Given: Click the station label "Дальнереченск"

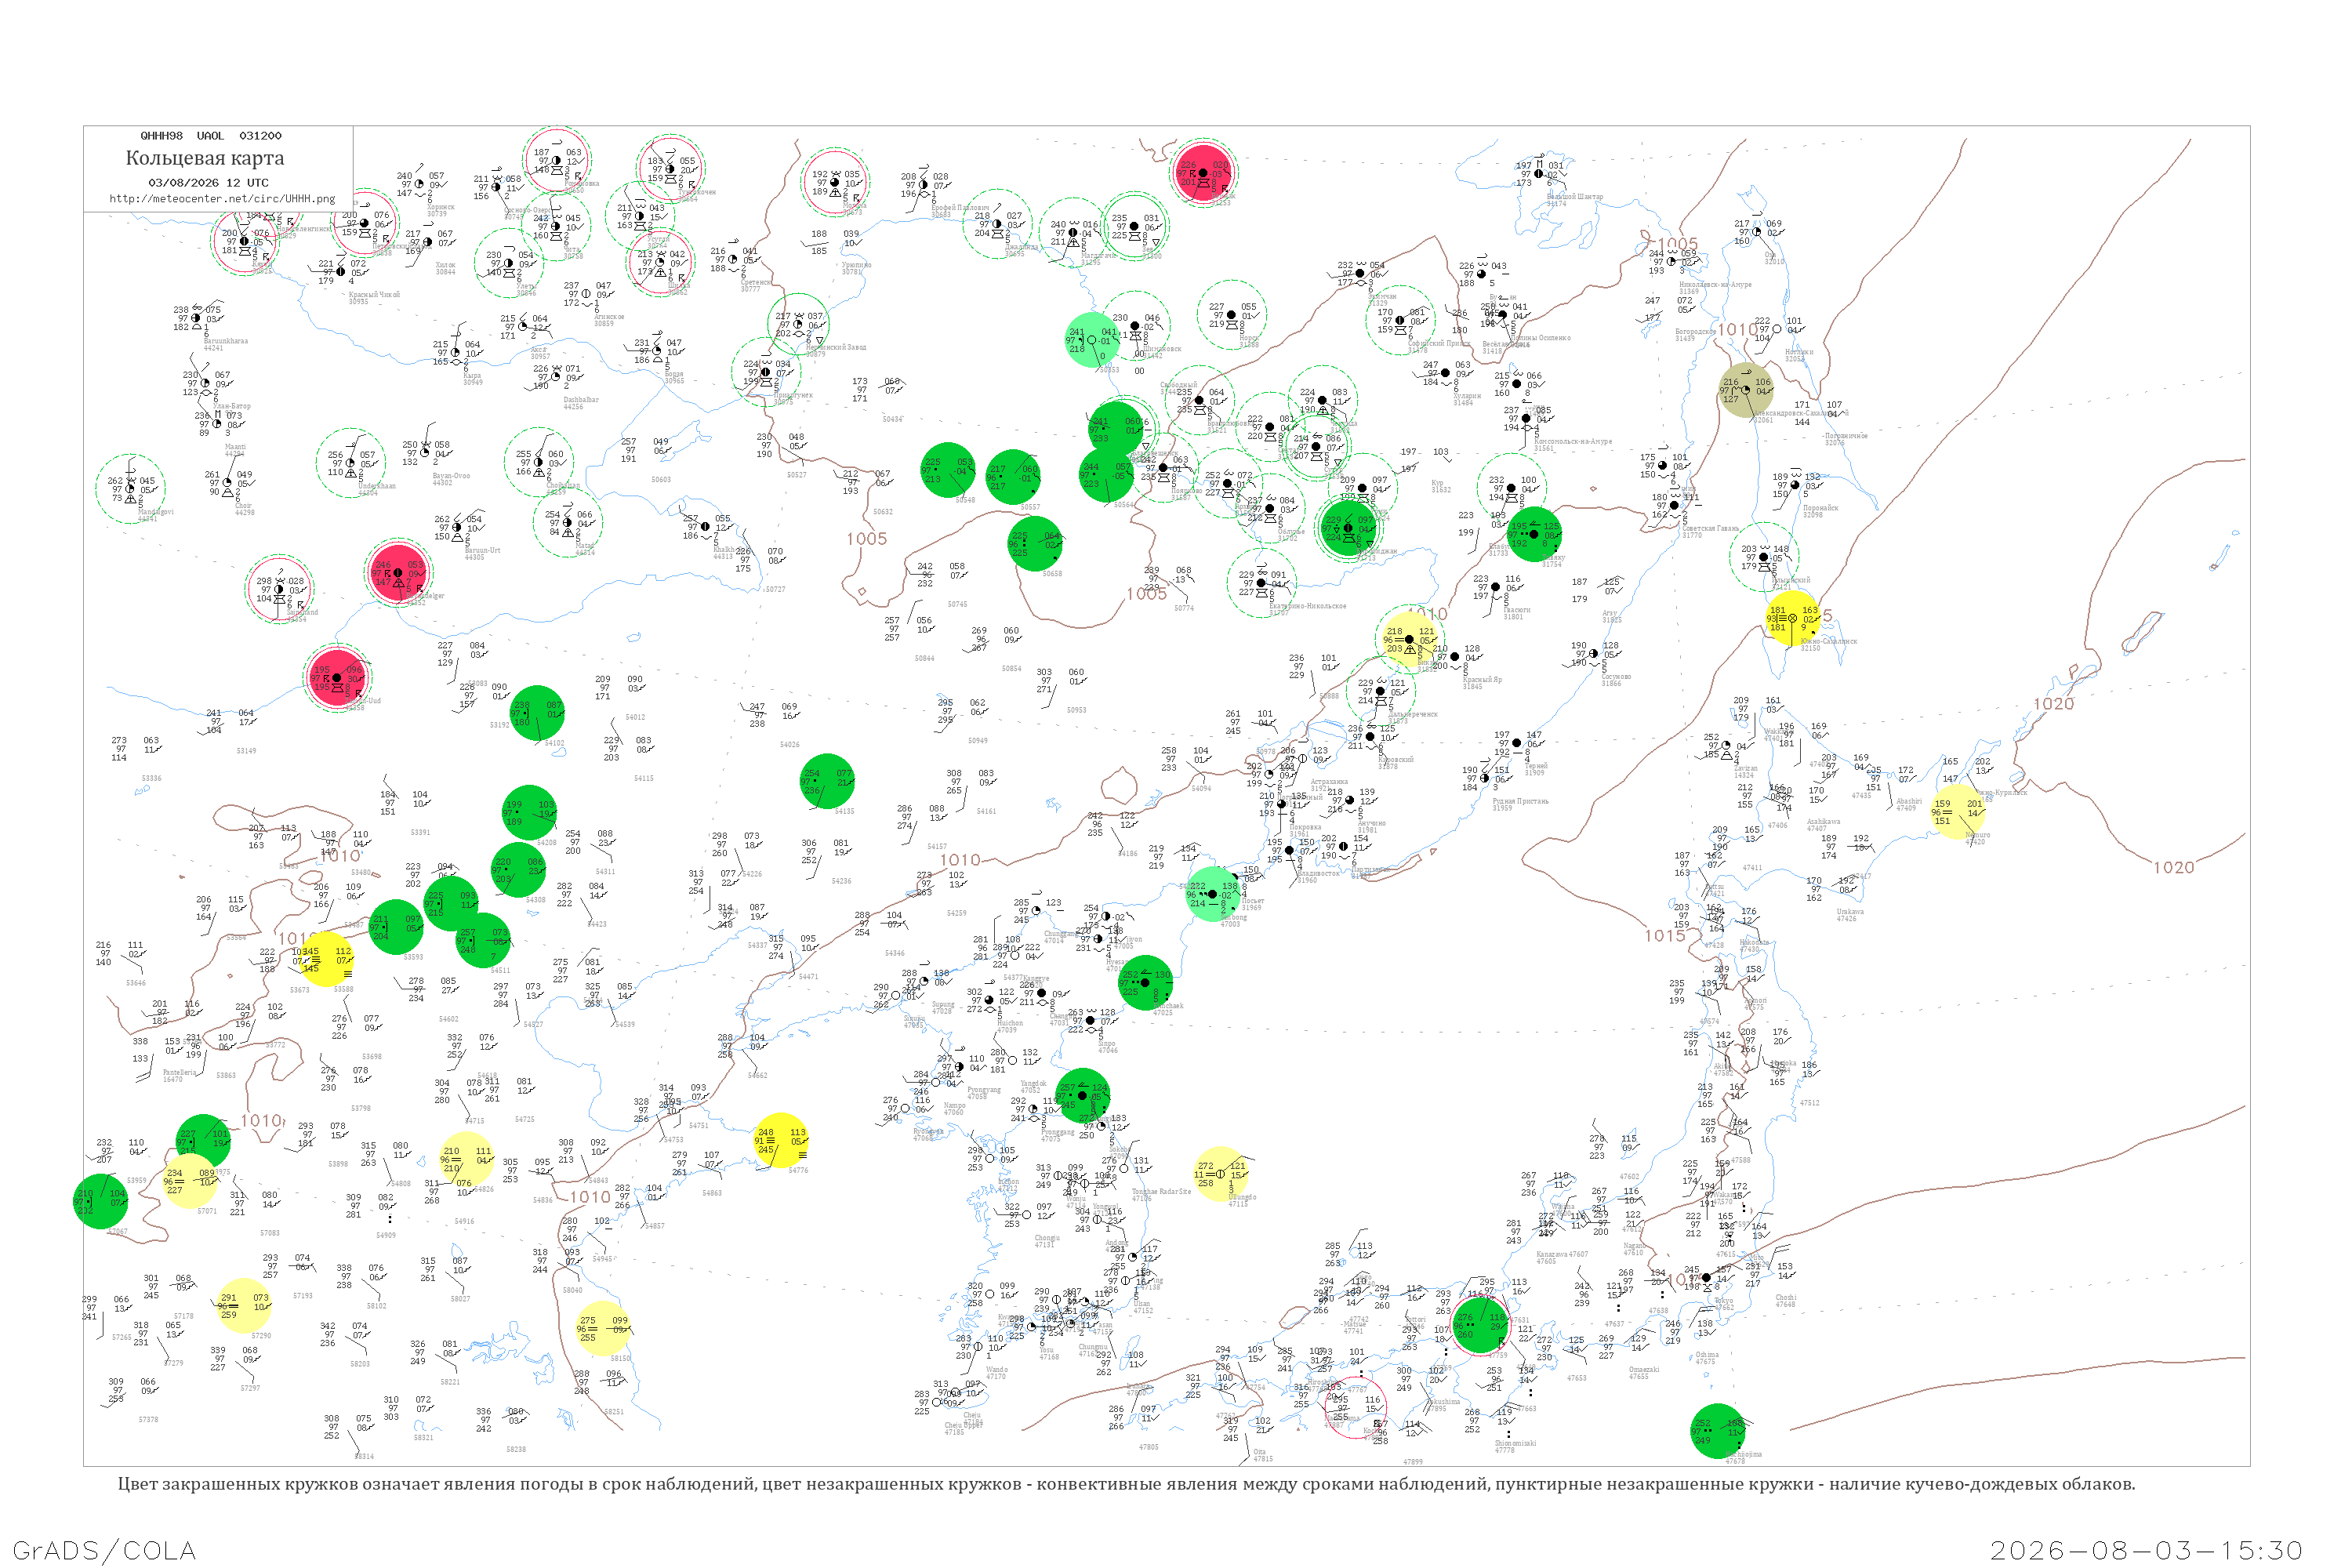Looking at the screenshot, I should tap(1413, 714).
